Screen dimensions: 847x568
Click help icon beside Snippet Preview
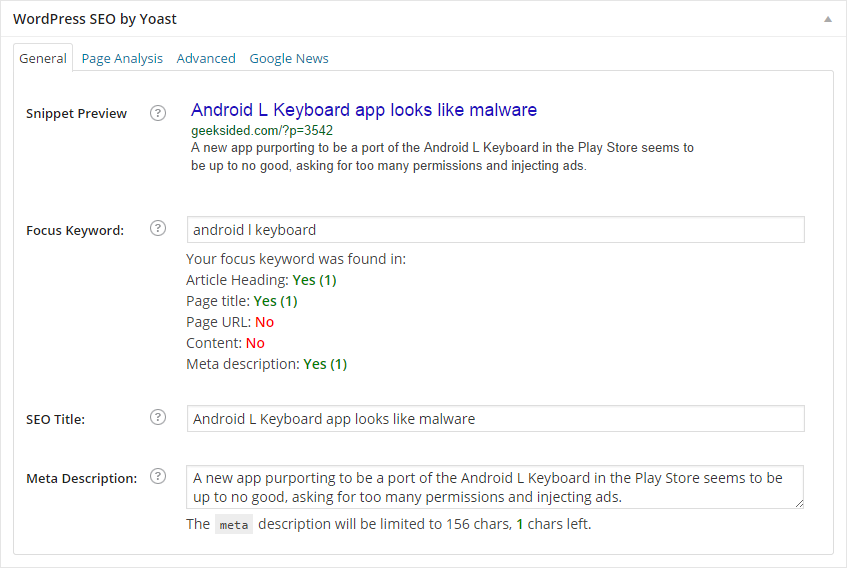coord(158,113)
